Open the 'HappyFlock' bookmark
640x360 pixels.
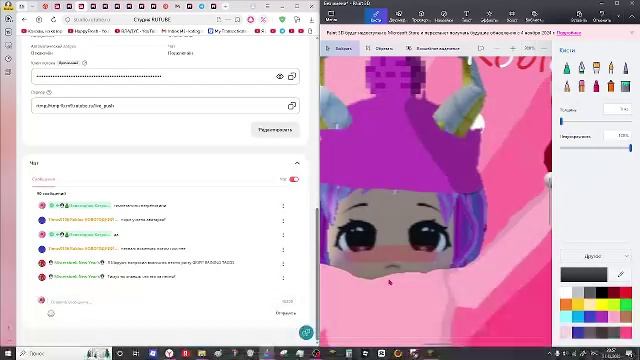(x=89, y=31)
